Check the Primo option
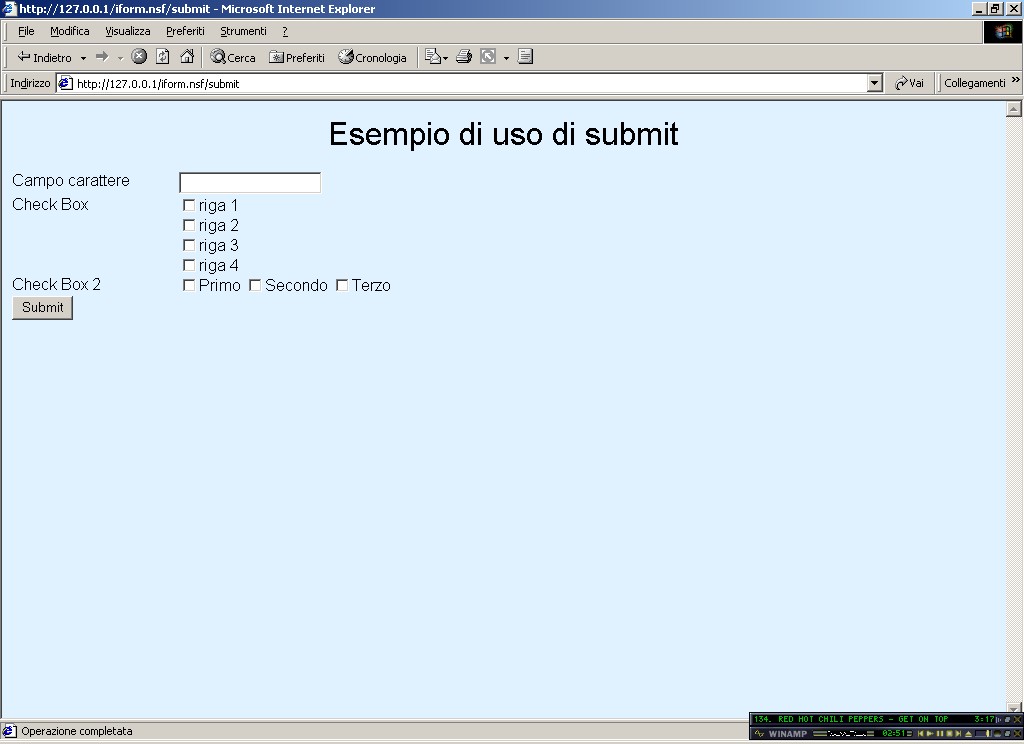Screen dimensions: 1024x744 189,285
